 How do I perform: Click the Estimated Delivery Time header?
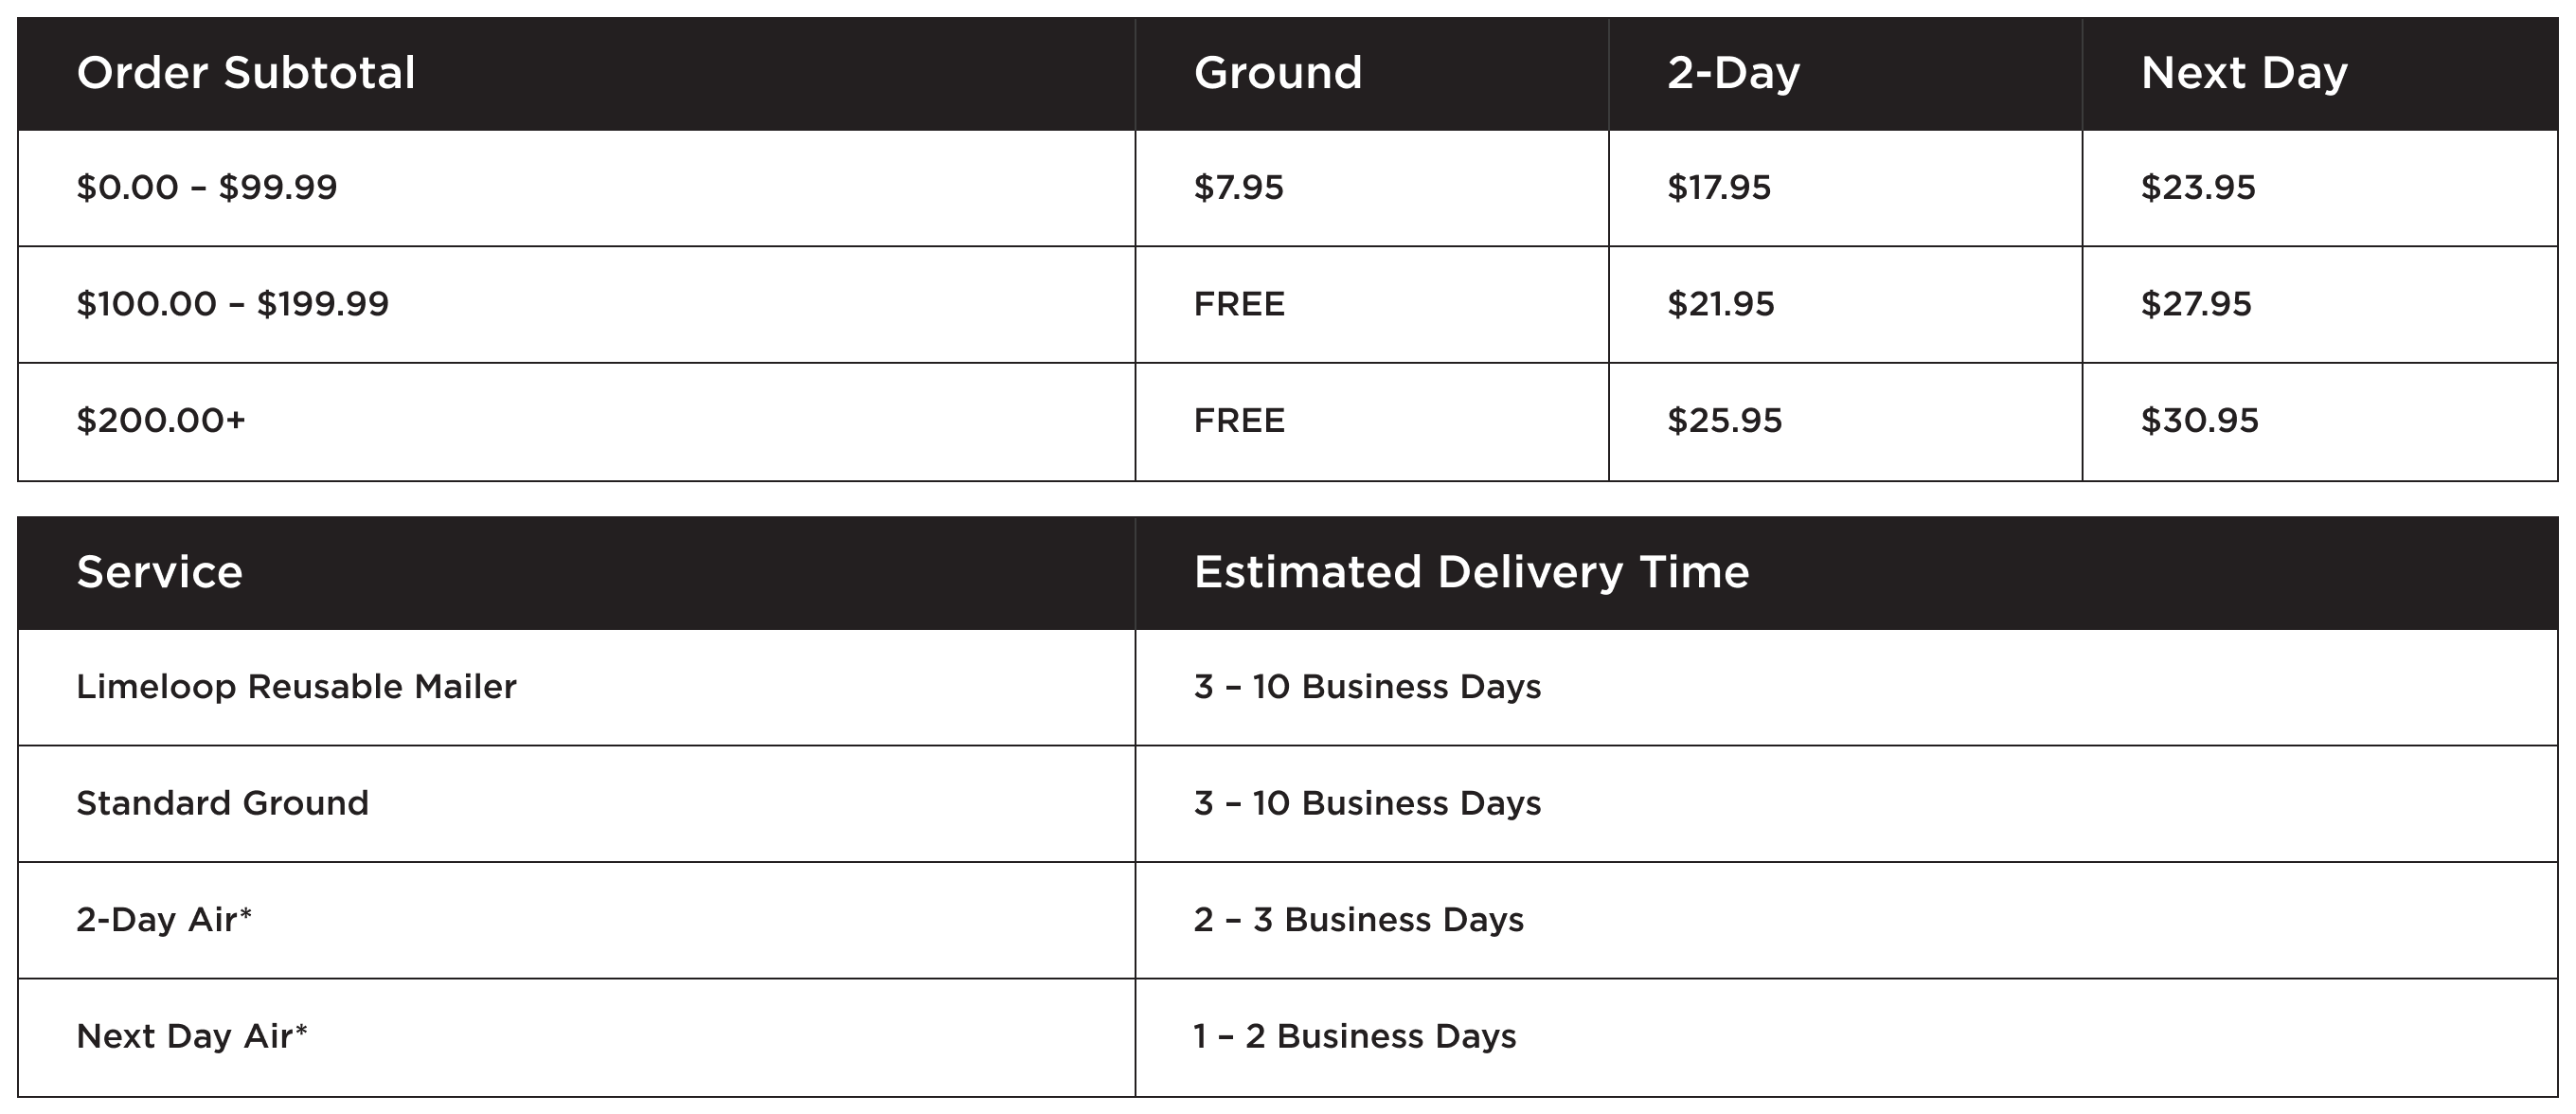tap(1471, 572)
